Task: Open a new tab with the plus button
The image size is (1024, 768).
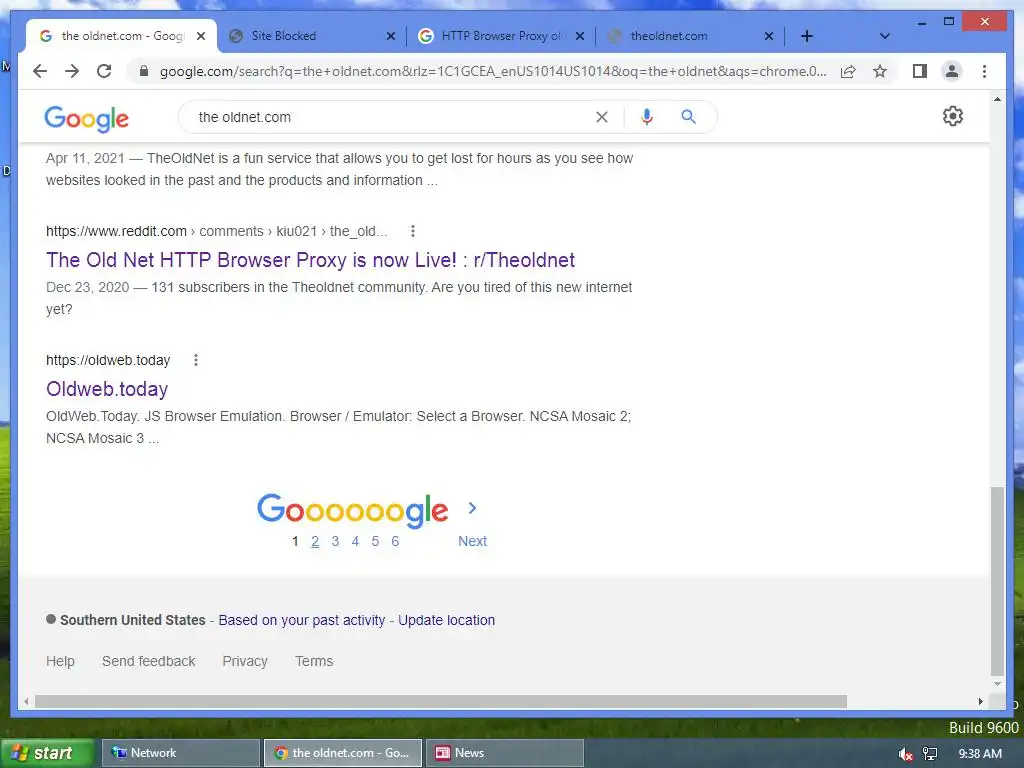Action: click(807, 36)
